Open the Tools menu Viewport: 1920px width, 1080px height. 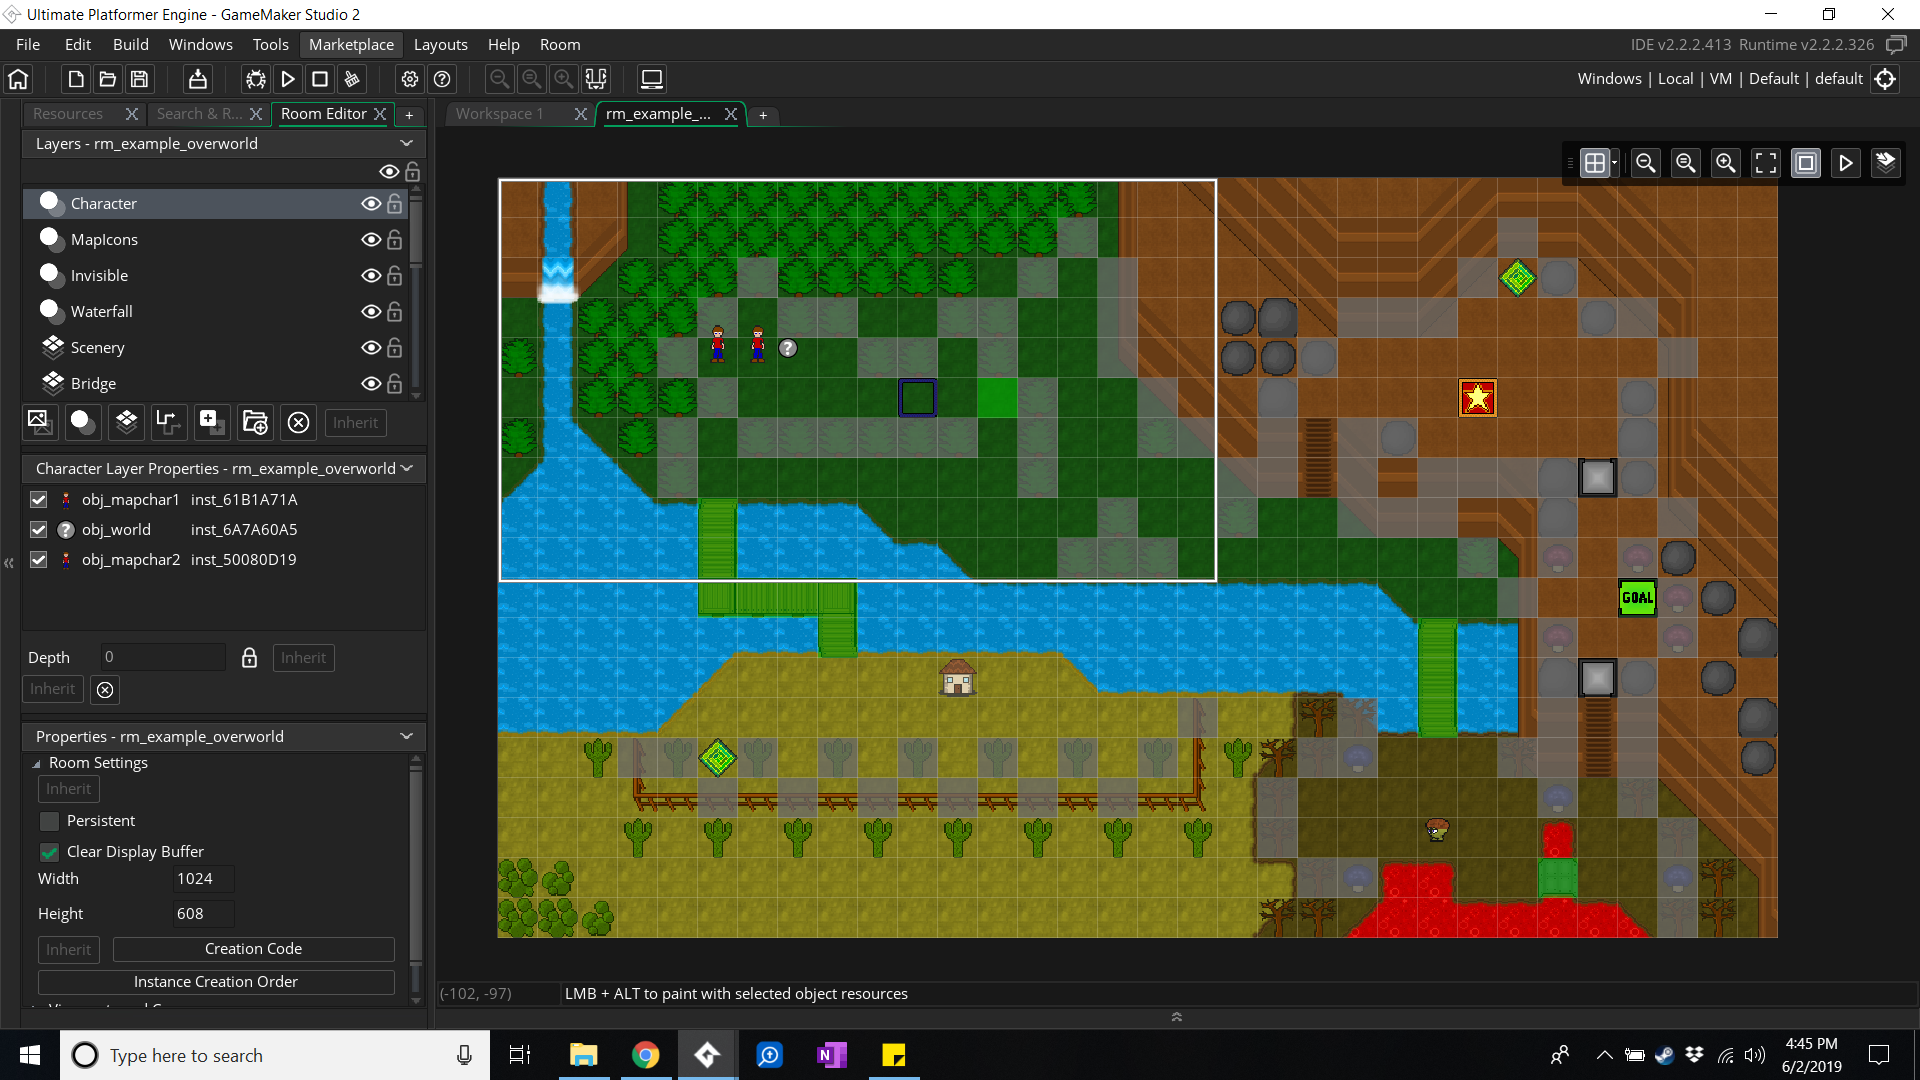pyautogui.click(x=271, y=45)
